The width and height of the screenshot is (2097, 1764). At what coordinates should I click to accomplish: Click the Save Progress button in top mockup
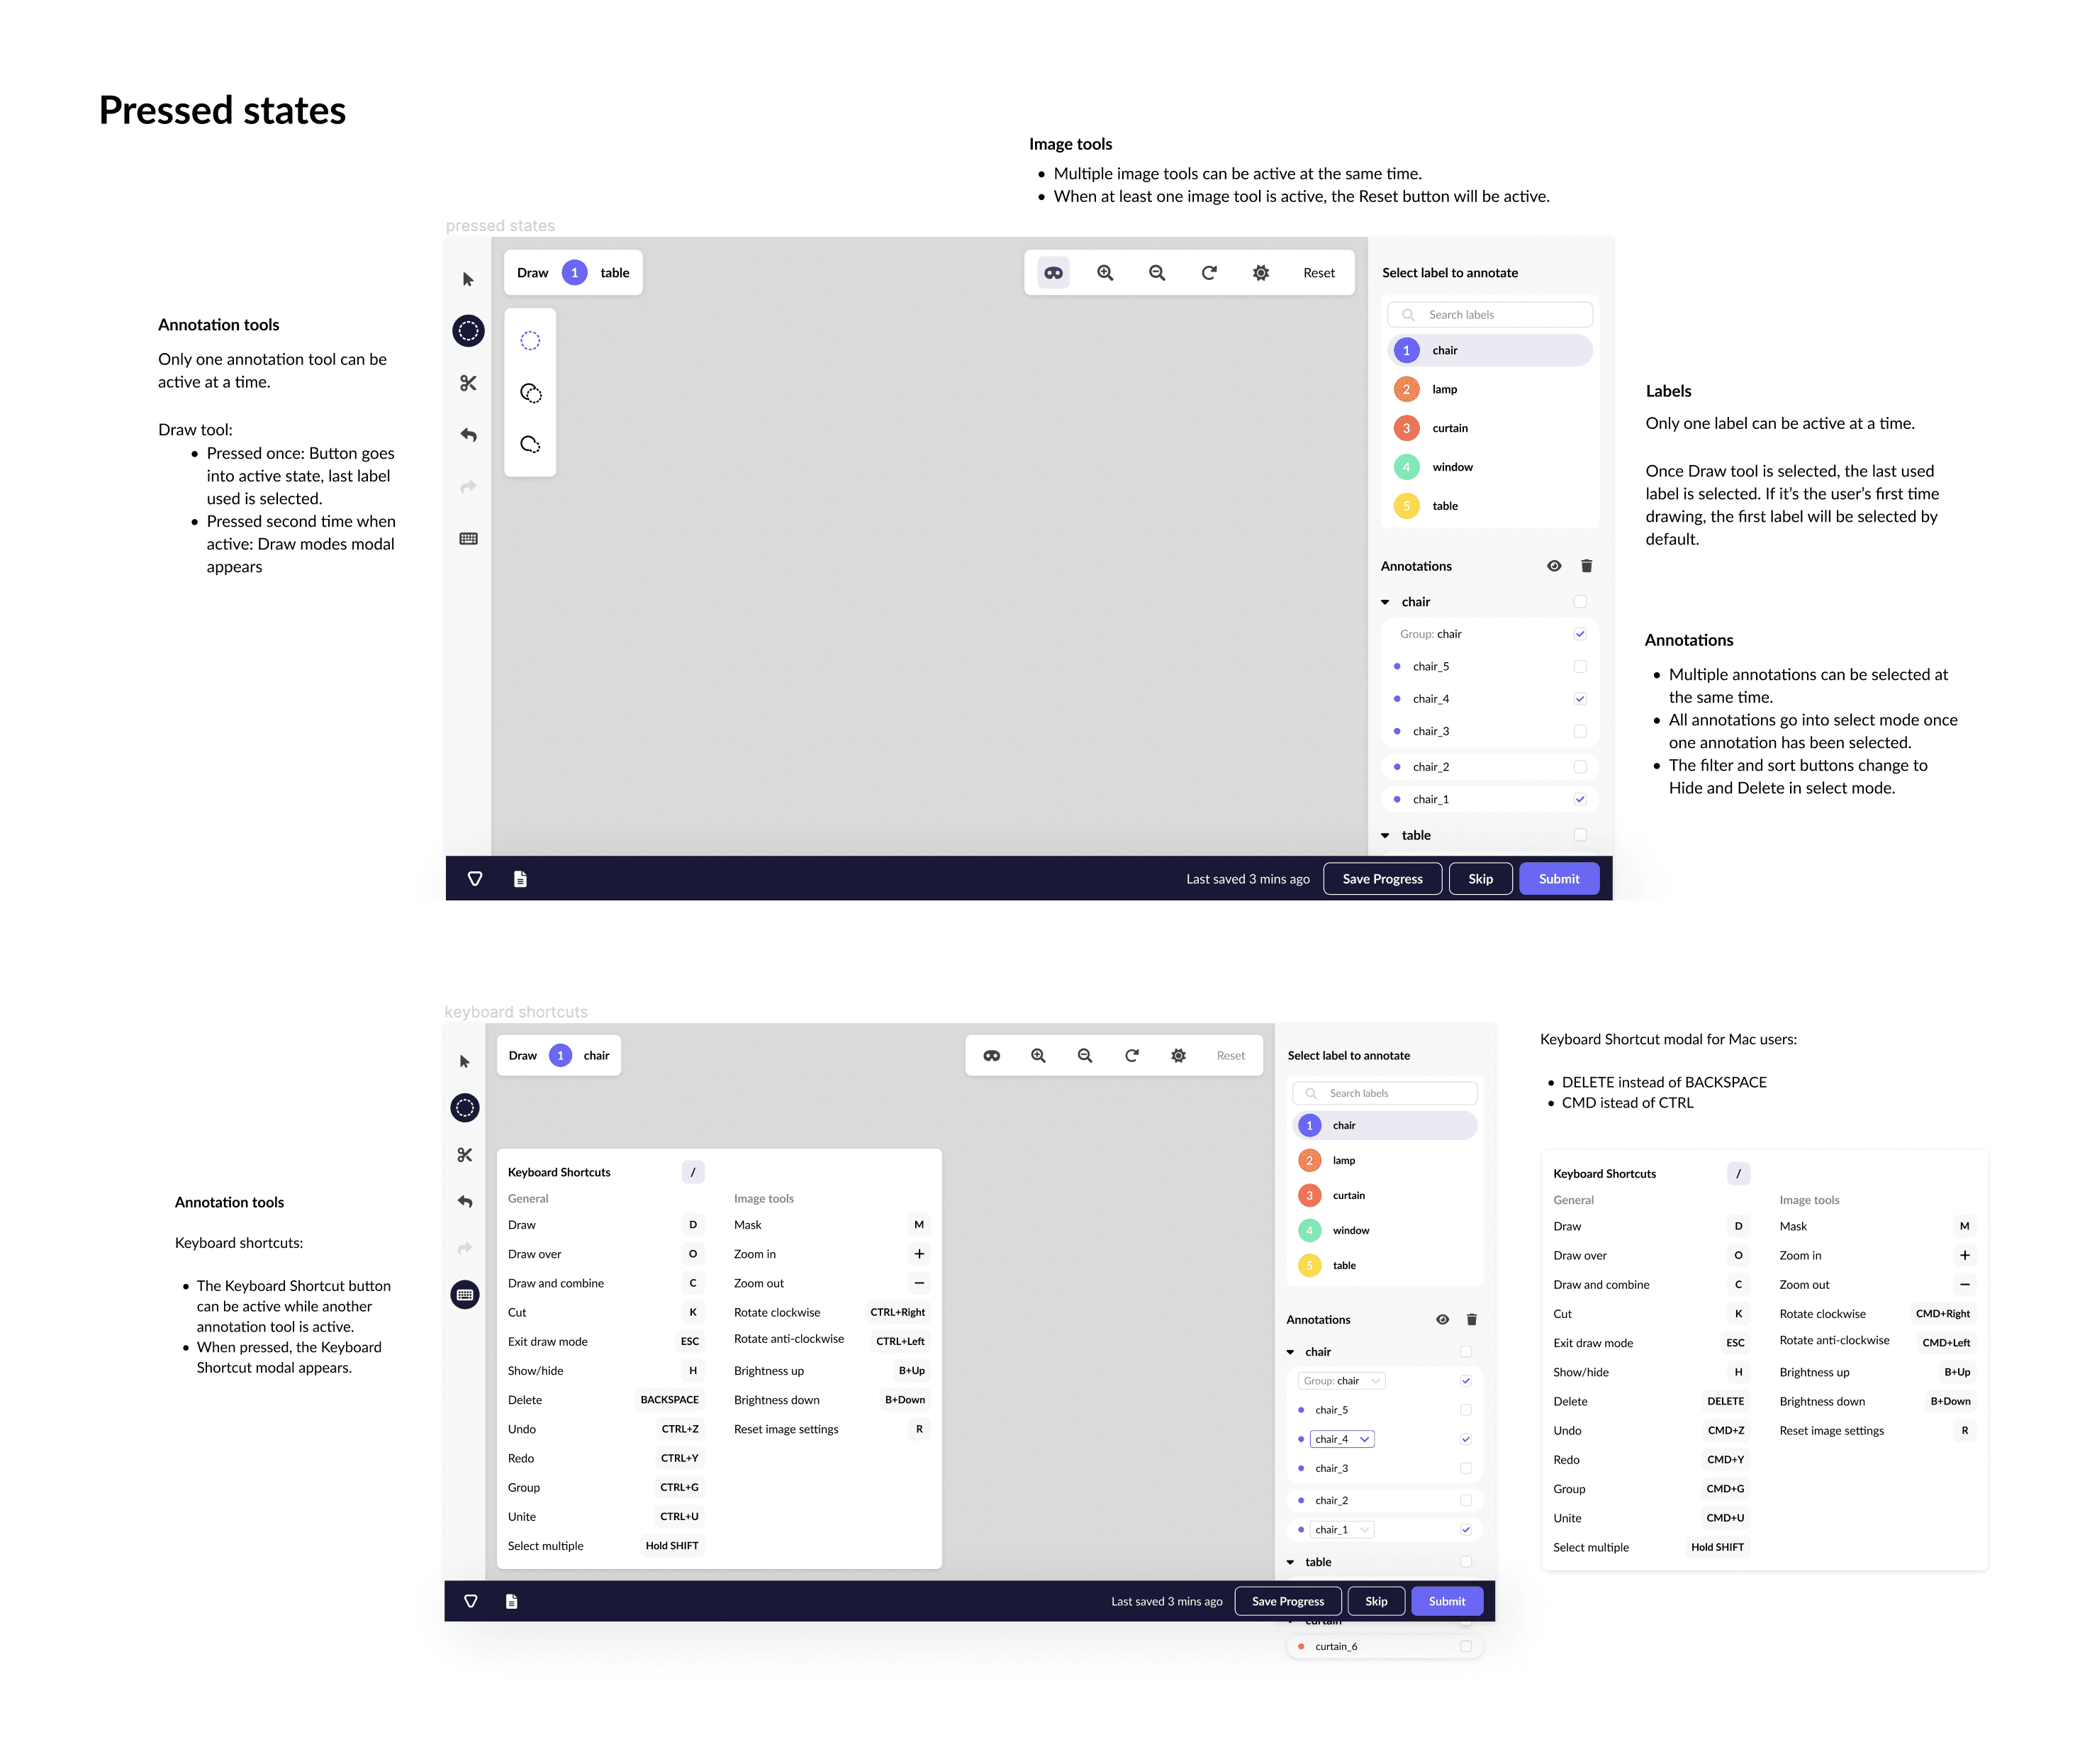tap(1382, 879)
